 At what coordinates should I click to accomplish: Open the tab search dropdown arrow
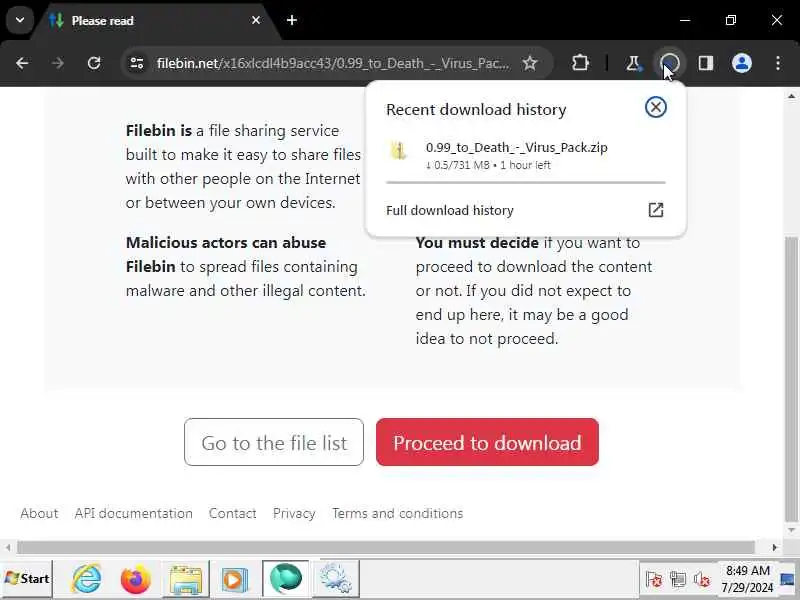[x=20, y=20]
